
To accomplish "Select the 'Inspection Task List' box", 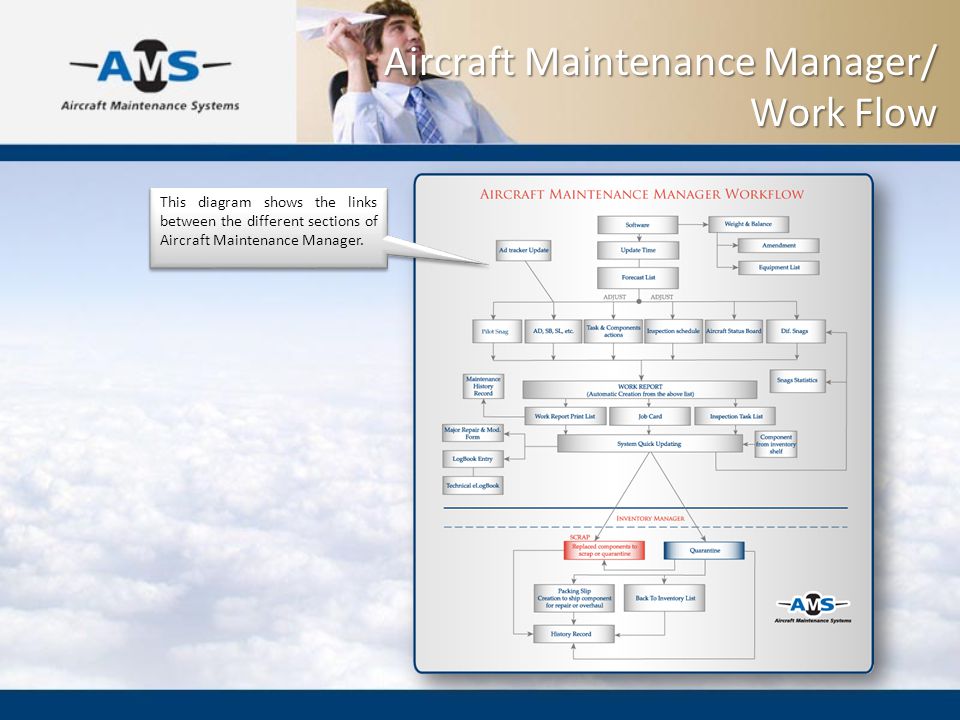I will coord(735,416).
